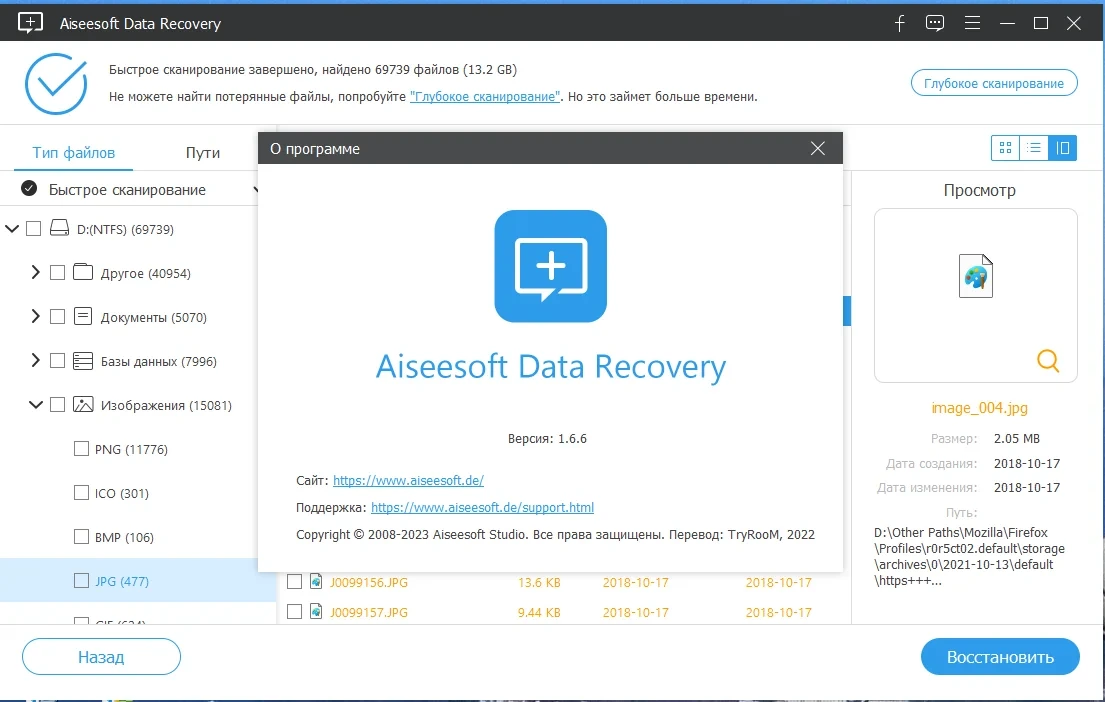Click the large Aiseesoft app logo

click(550, 266)
